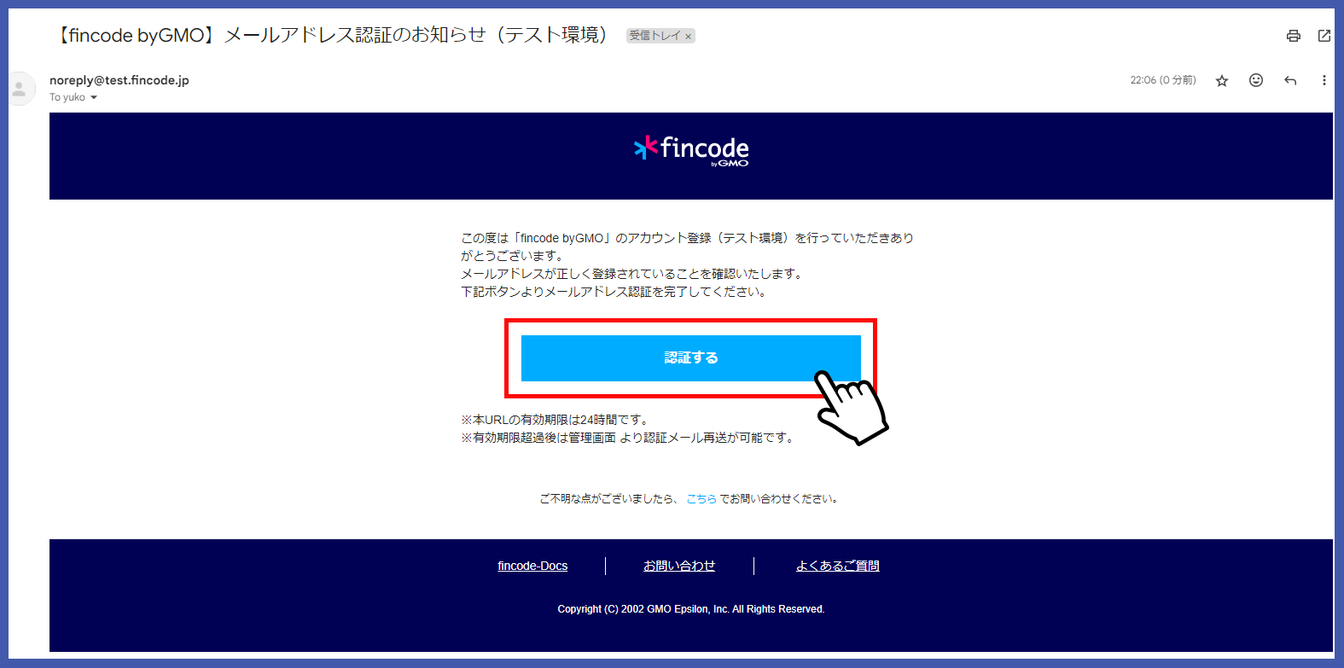Click the fincode byGMO logo

point(691,150)
